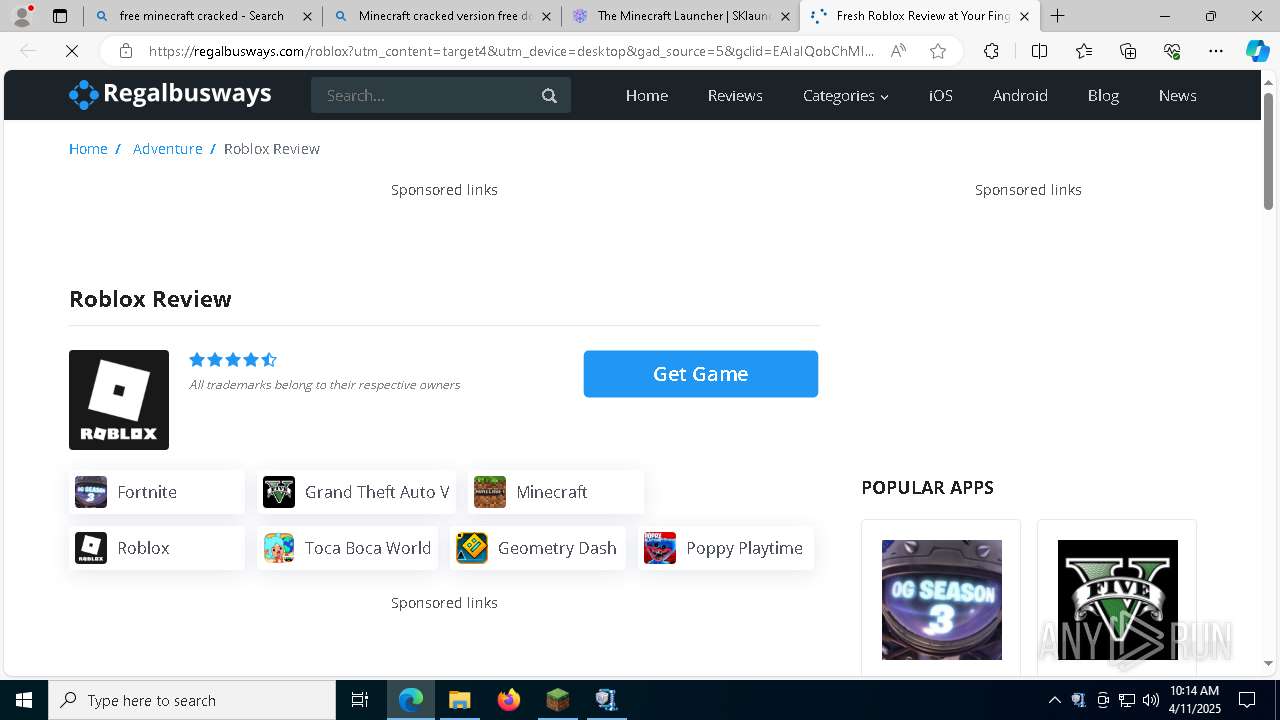Switch to Minecraft cracked version free tab
Viewport: 1280px width, 720px height.
442,16
